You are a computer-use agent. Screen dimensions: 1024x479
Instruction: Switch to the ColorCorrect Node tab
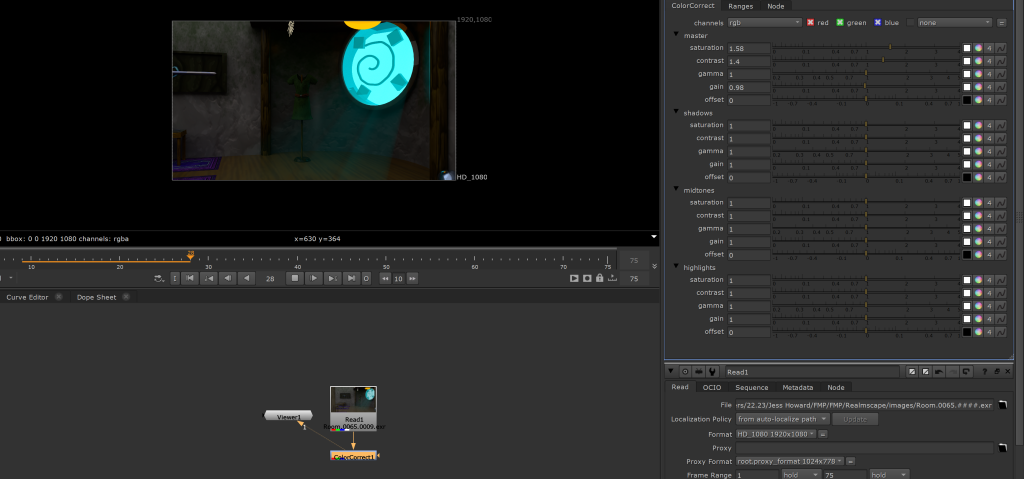[776, 6]
